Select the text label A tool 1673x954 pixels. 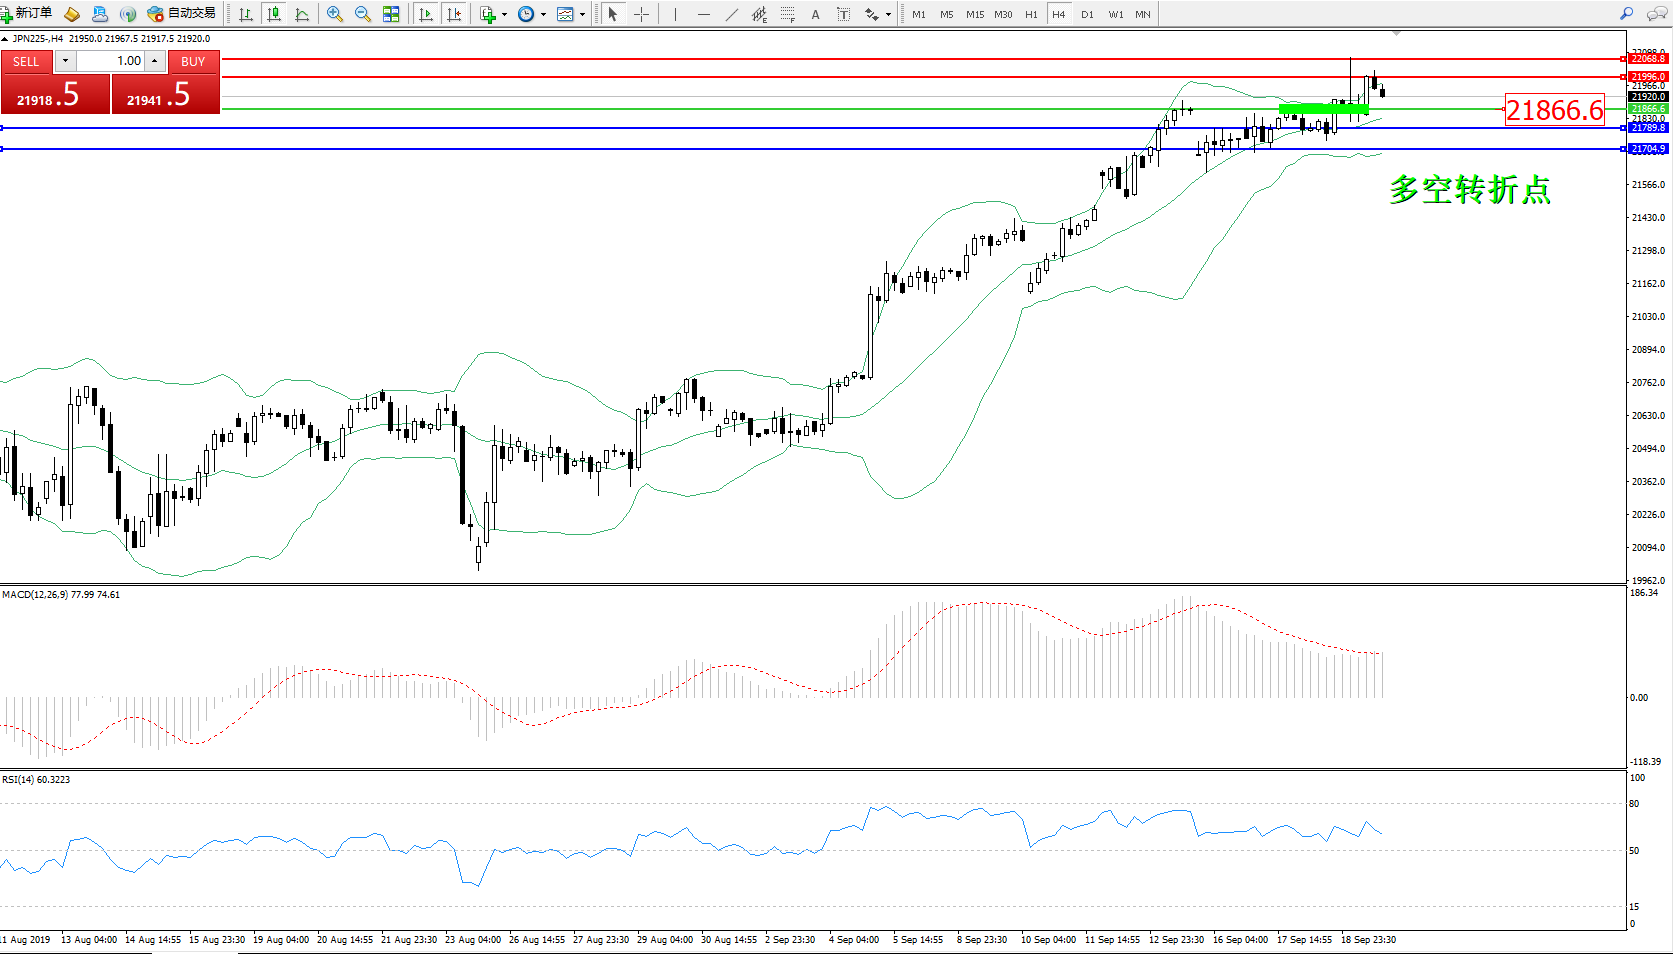point(815,14)
